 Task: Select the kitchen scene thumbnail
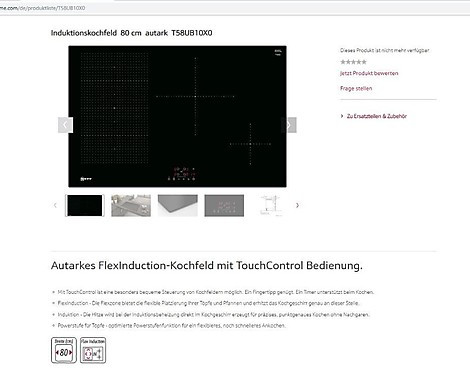(131, 205)
